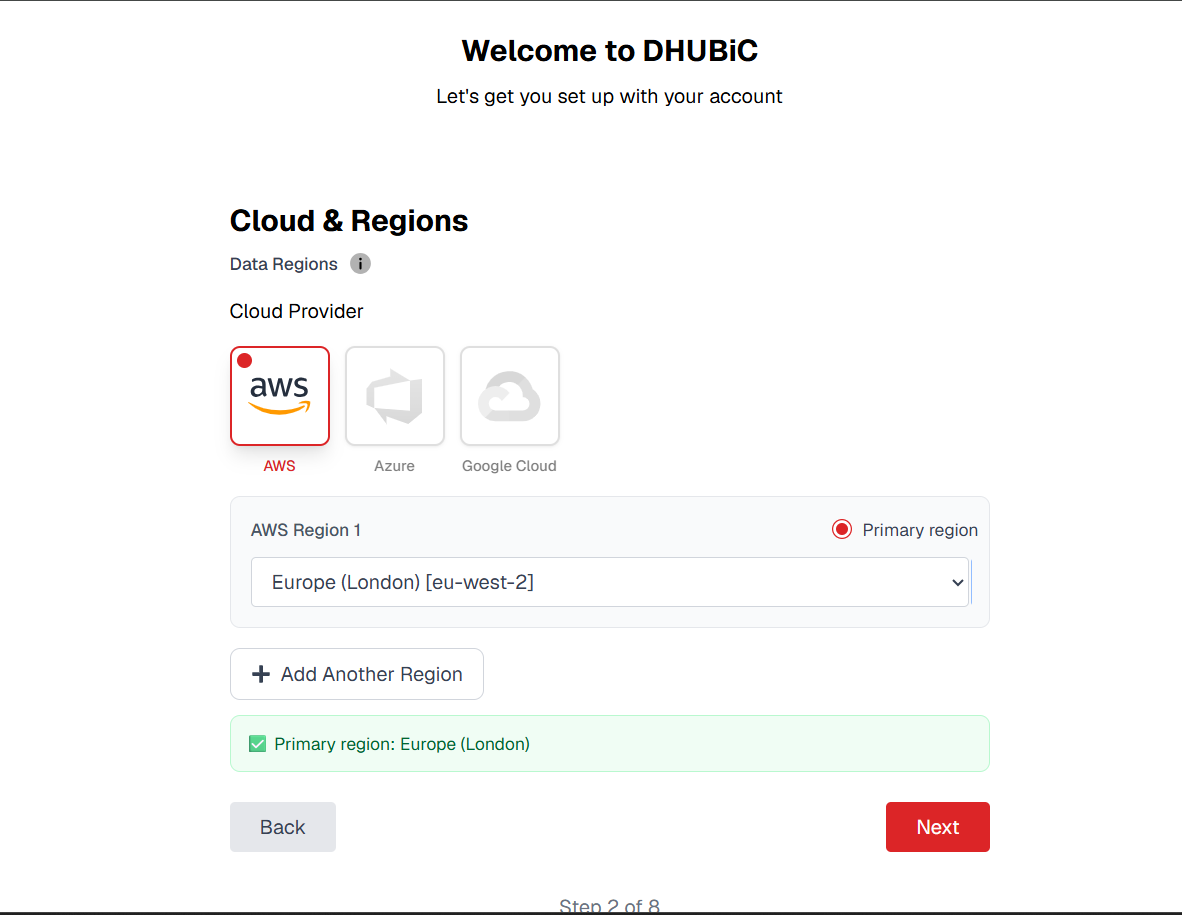Click the 'Primary region: Europe (London)' text
The height and width of the screenshot is (915, 1182).
point(402,744)
